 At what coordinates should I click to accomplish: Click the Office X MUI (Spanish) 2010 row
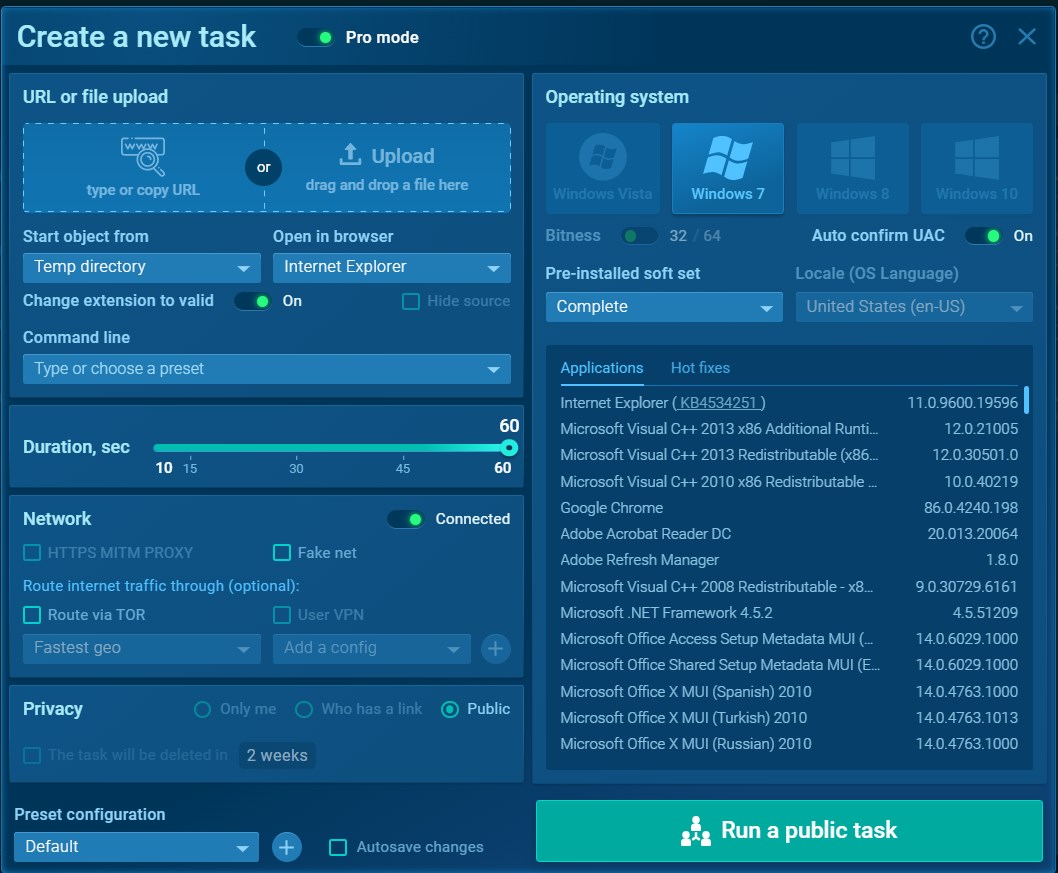(789, 692)
